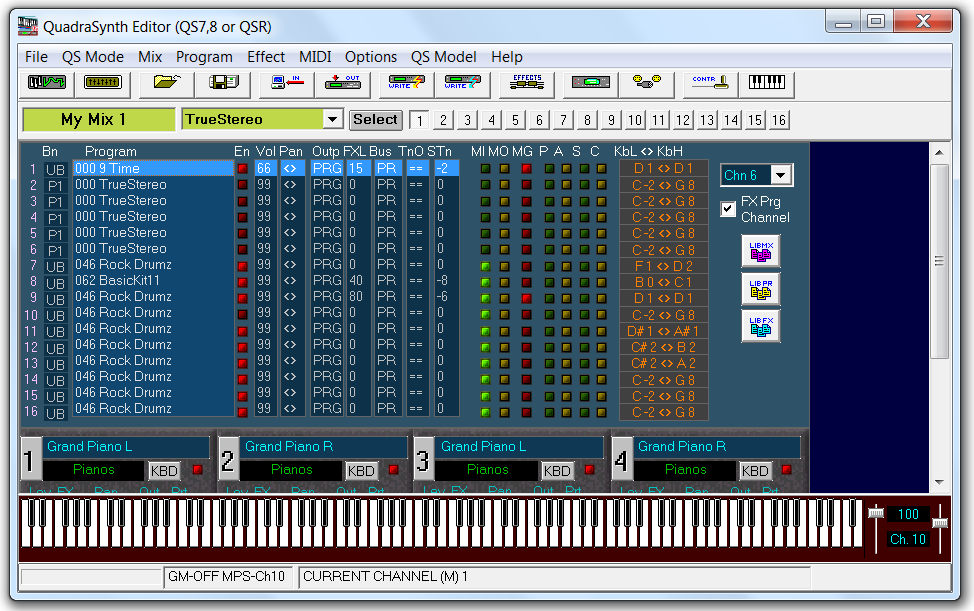This screenshot has height=611, width=974.
Task: Toggle enable LED for channel 1
Action: click(x=242, y=169)
